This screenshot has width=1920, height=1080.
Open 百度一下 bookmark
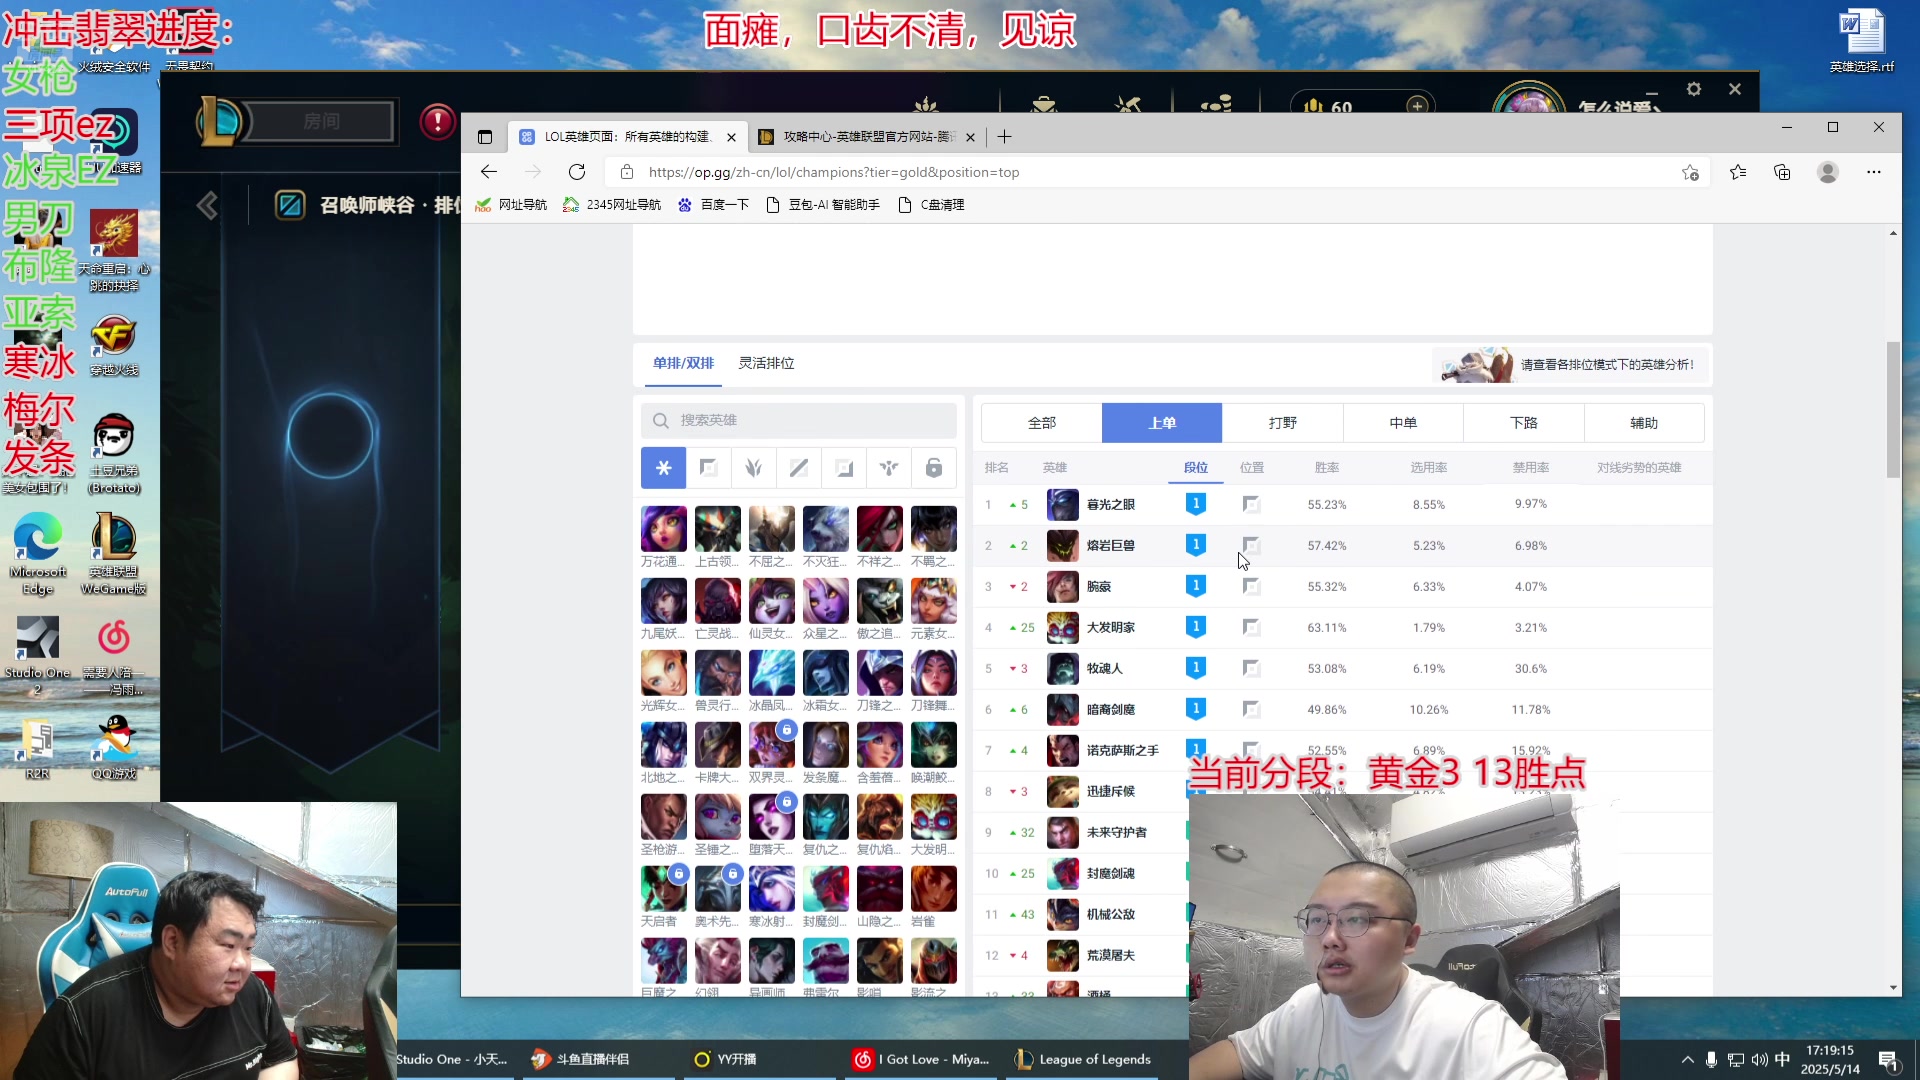click(713, 205)
